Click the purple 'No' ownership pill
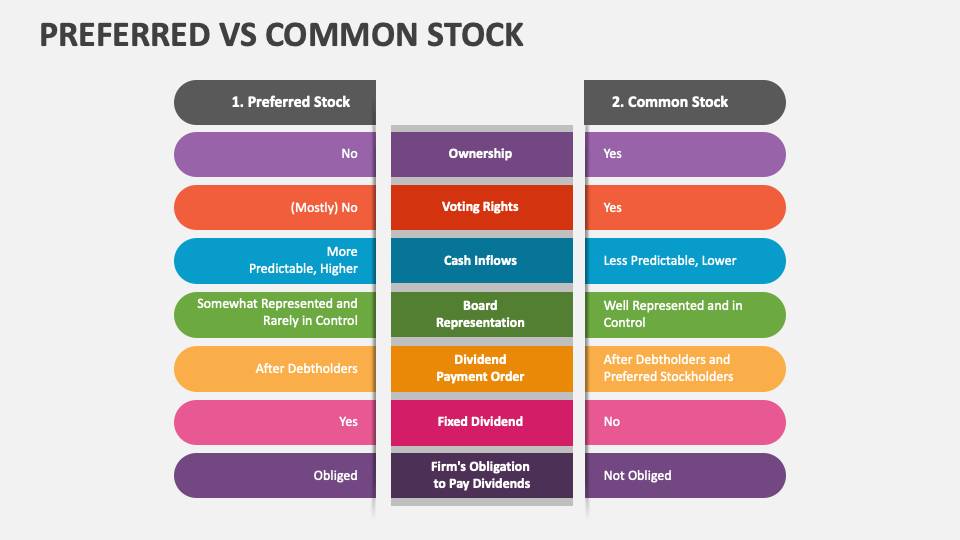This screenshot has height=540, width=960. (275, 154)
